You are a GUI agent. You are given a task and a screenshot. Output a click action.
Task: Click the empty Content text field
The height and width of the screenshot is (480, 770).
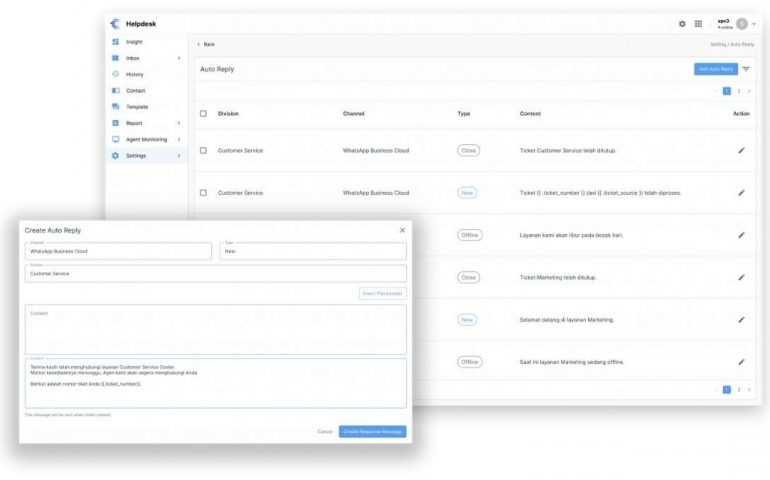215,330
